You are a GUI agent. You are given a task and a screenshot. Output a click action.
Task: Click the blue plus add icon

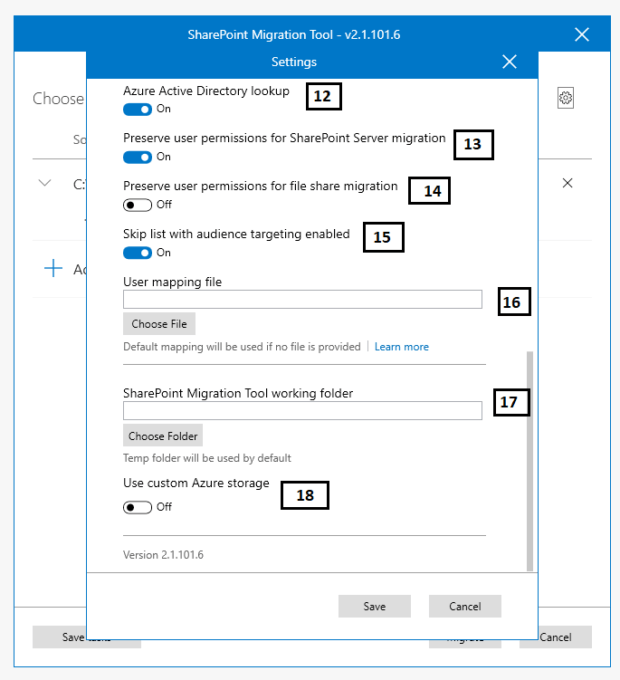tap(53, 268)
